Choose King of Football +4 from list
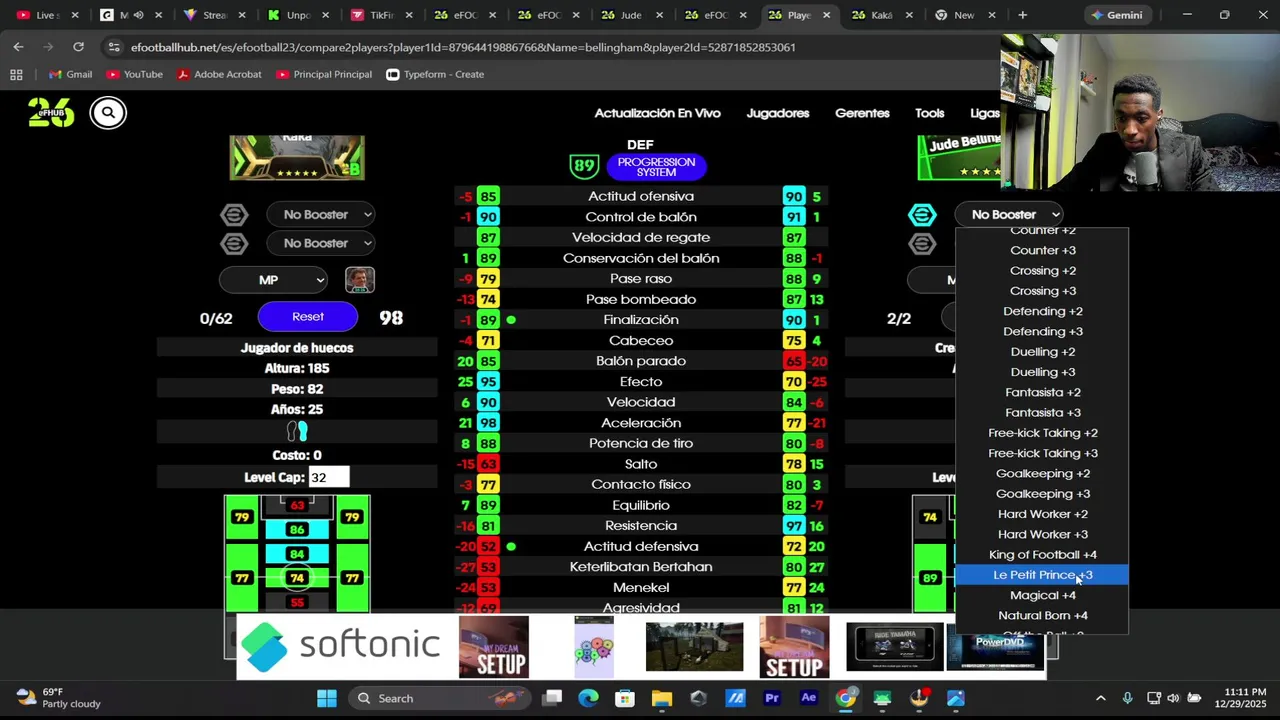Image resolution: width=1280 pixels, height=720 pixels. (1042, 555)
